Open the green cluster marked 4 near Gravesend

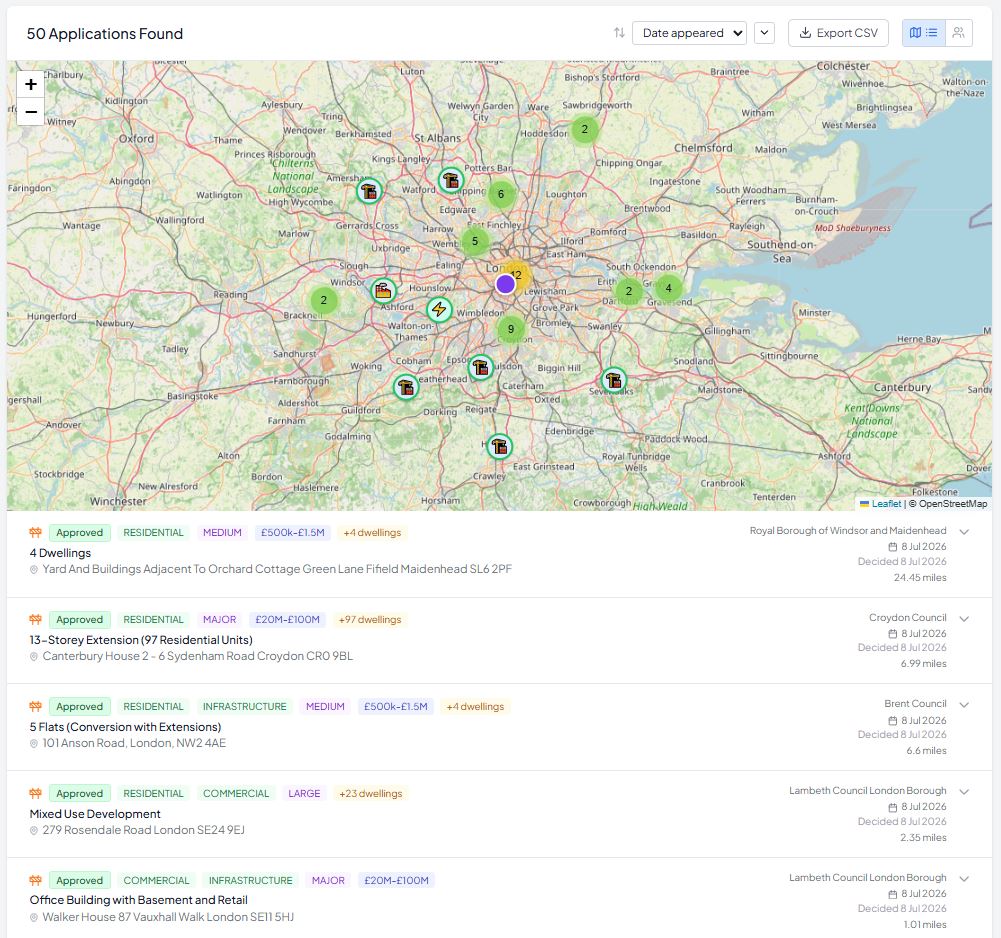668,288
